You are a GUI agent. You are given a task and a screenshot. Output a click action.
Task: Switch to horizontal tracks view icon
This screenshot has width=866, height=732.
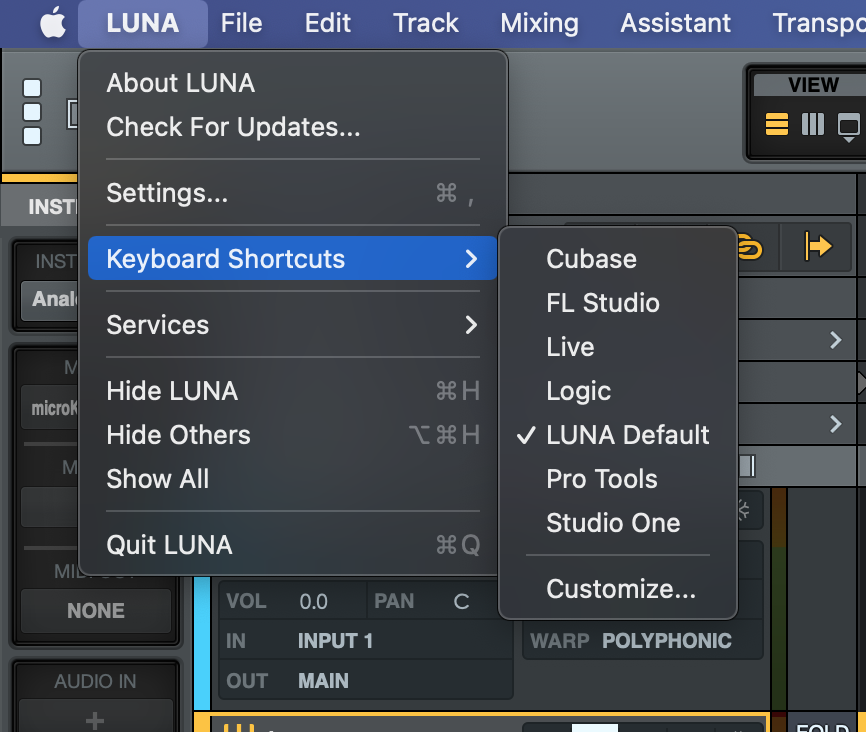click(777, 125)
